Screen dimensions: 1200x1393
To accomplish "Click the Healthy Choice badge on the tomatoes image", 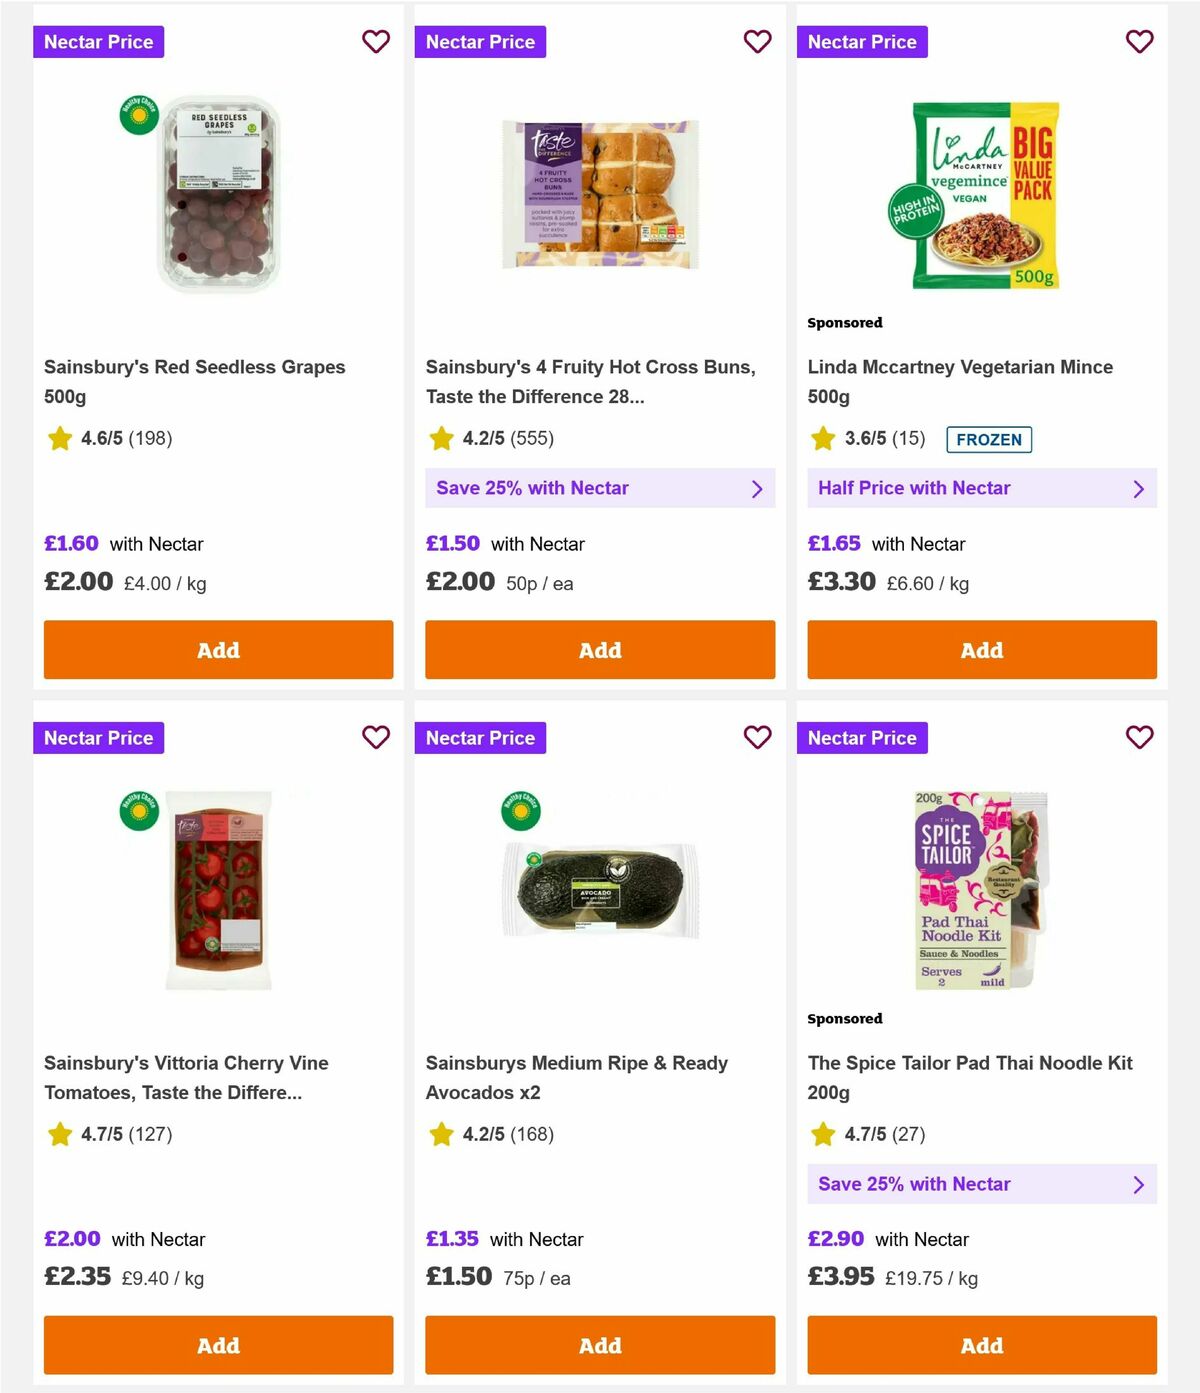I will [137, 811].
